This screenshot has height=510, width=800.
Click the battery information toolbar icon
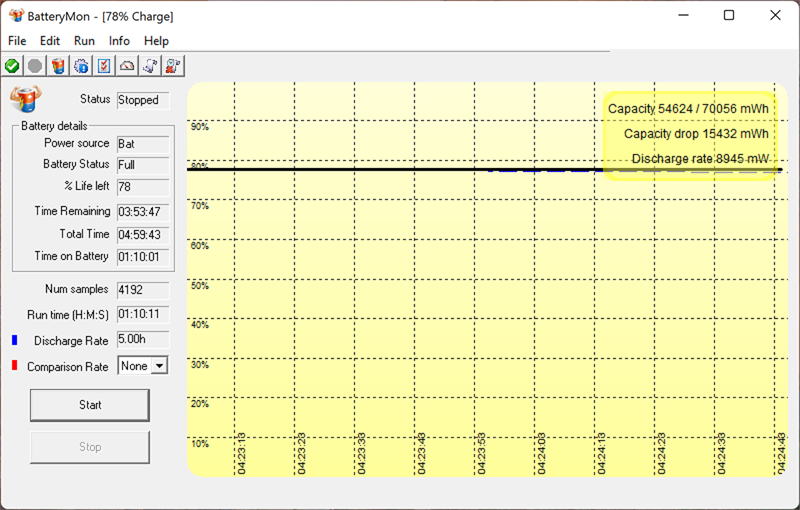58,66
